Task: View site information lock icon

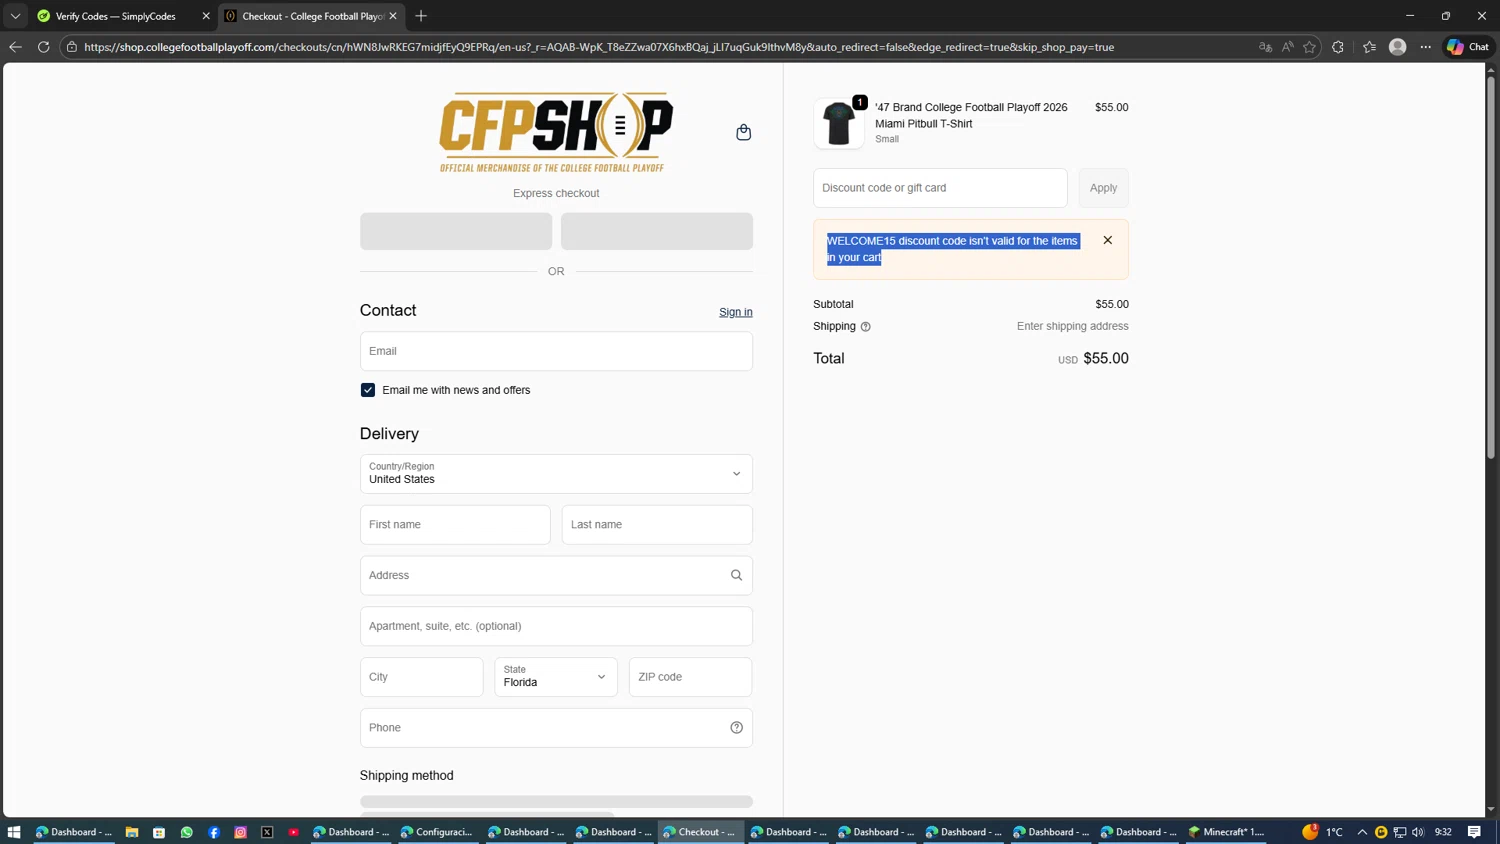Action: point(72,47)
